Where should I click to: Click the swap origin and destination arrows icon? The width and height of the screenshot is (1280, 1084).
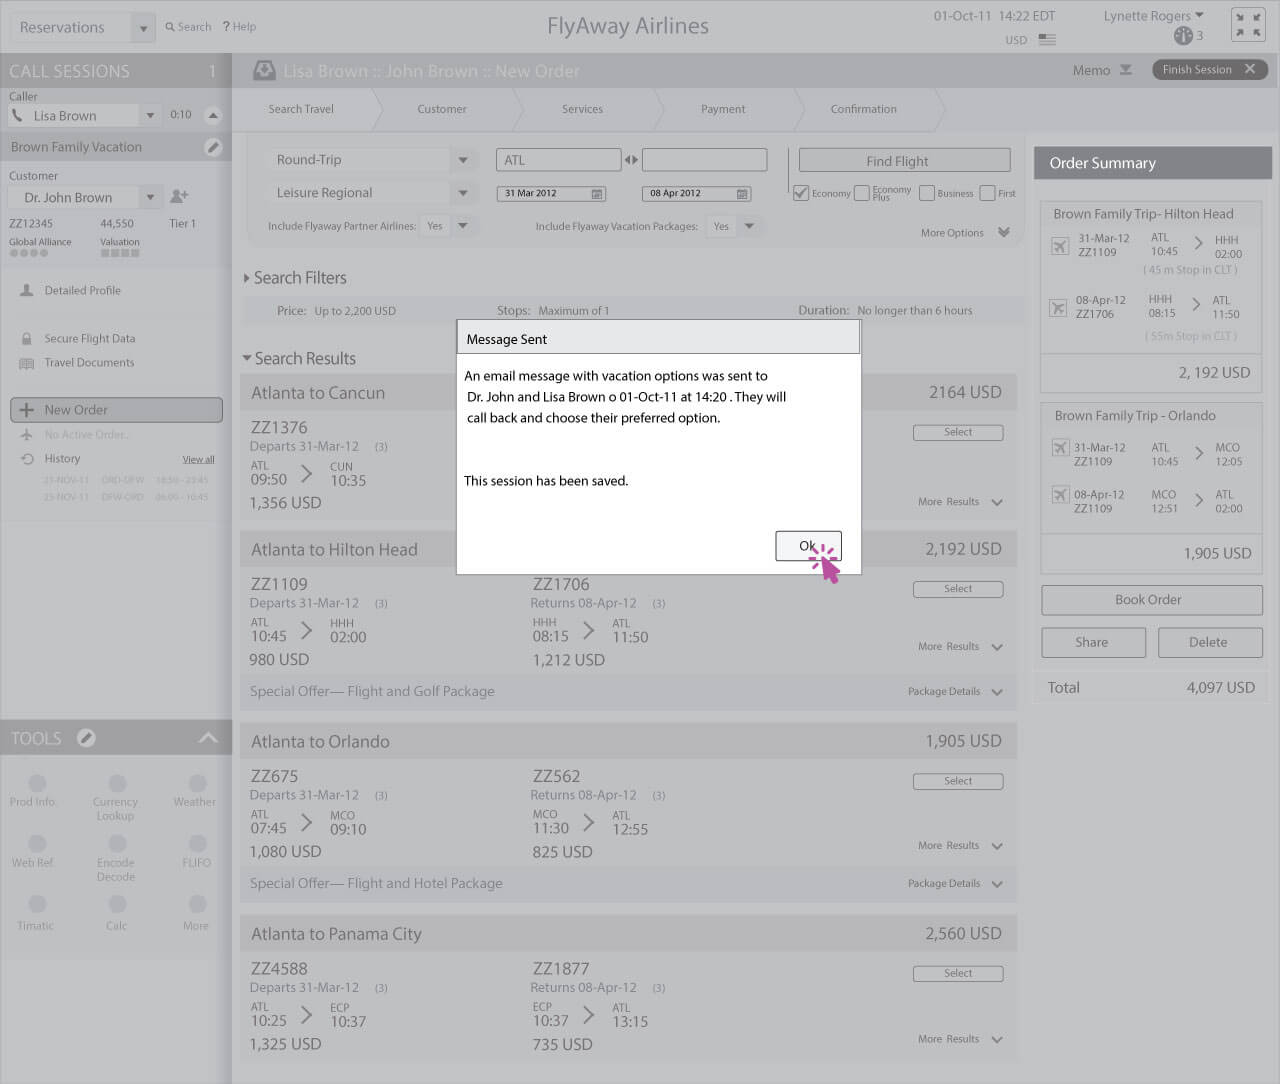coord(631,160)
